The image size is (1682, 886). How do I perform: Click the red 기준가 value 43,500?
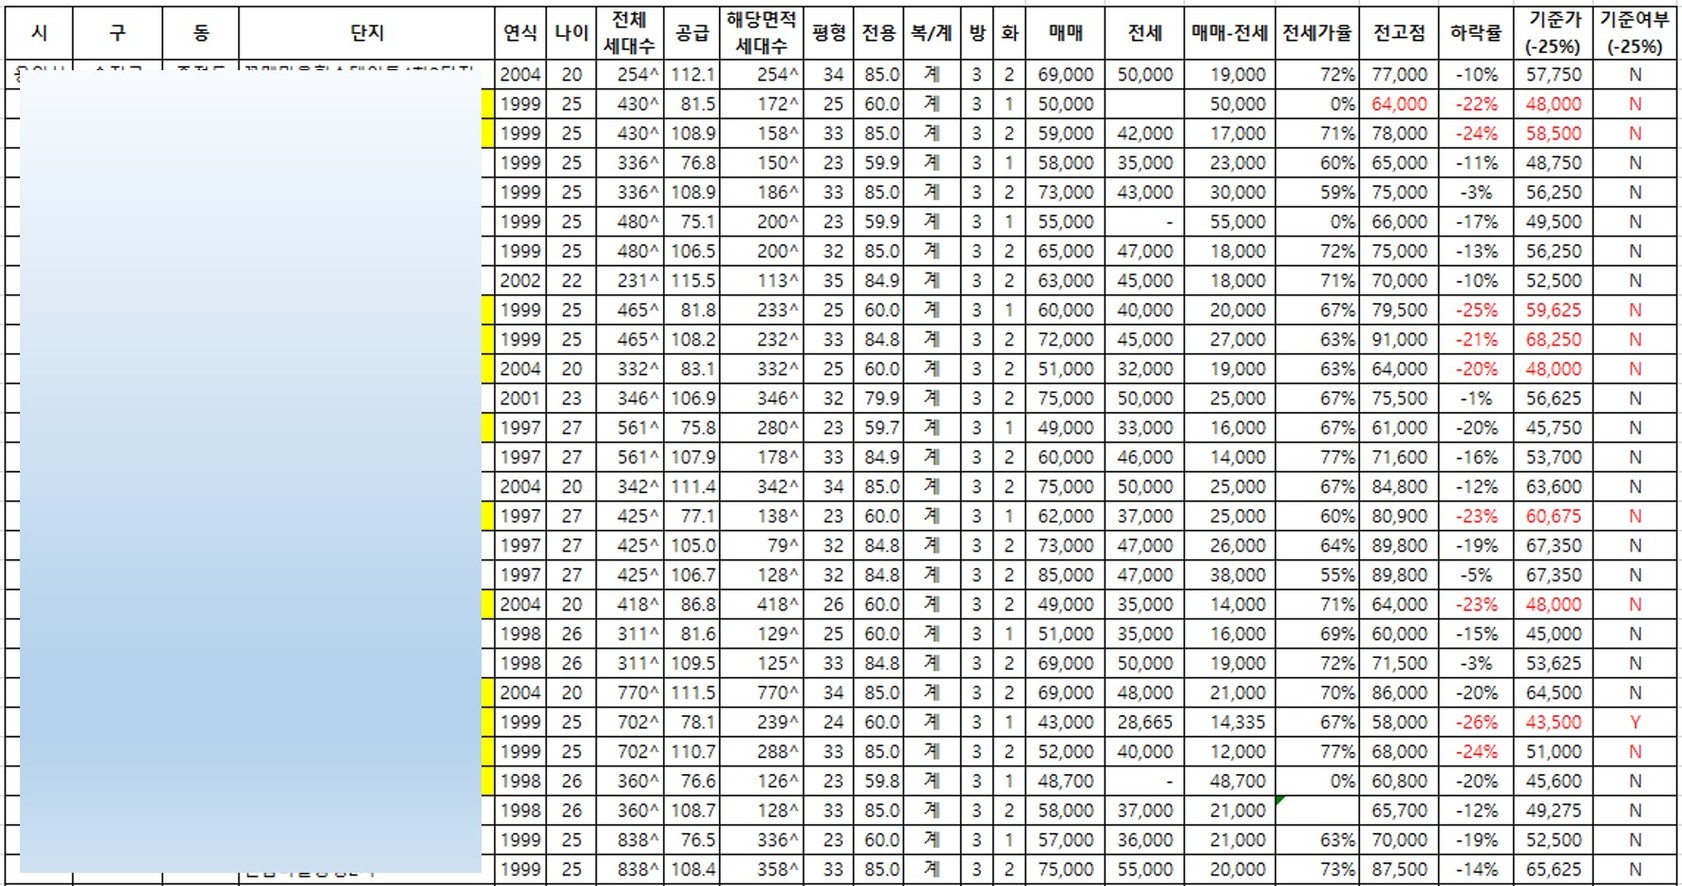(x=1554, y=722)
